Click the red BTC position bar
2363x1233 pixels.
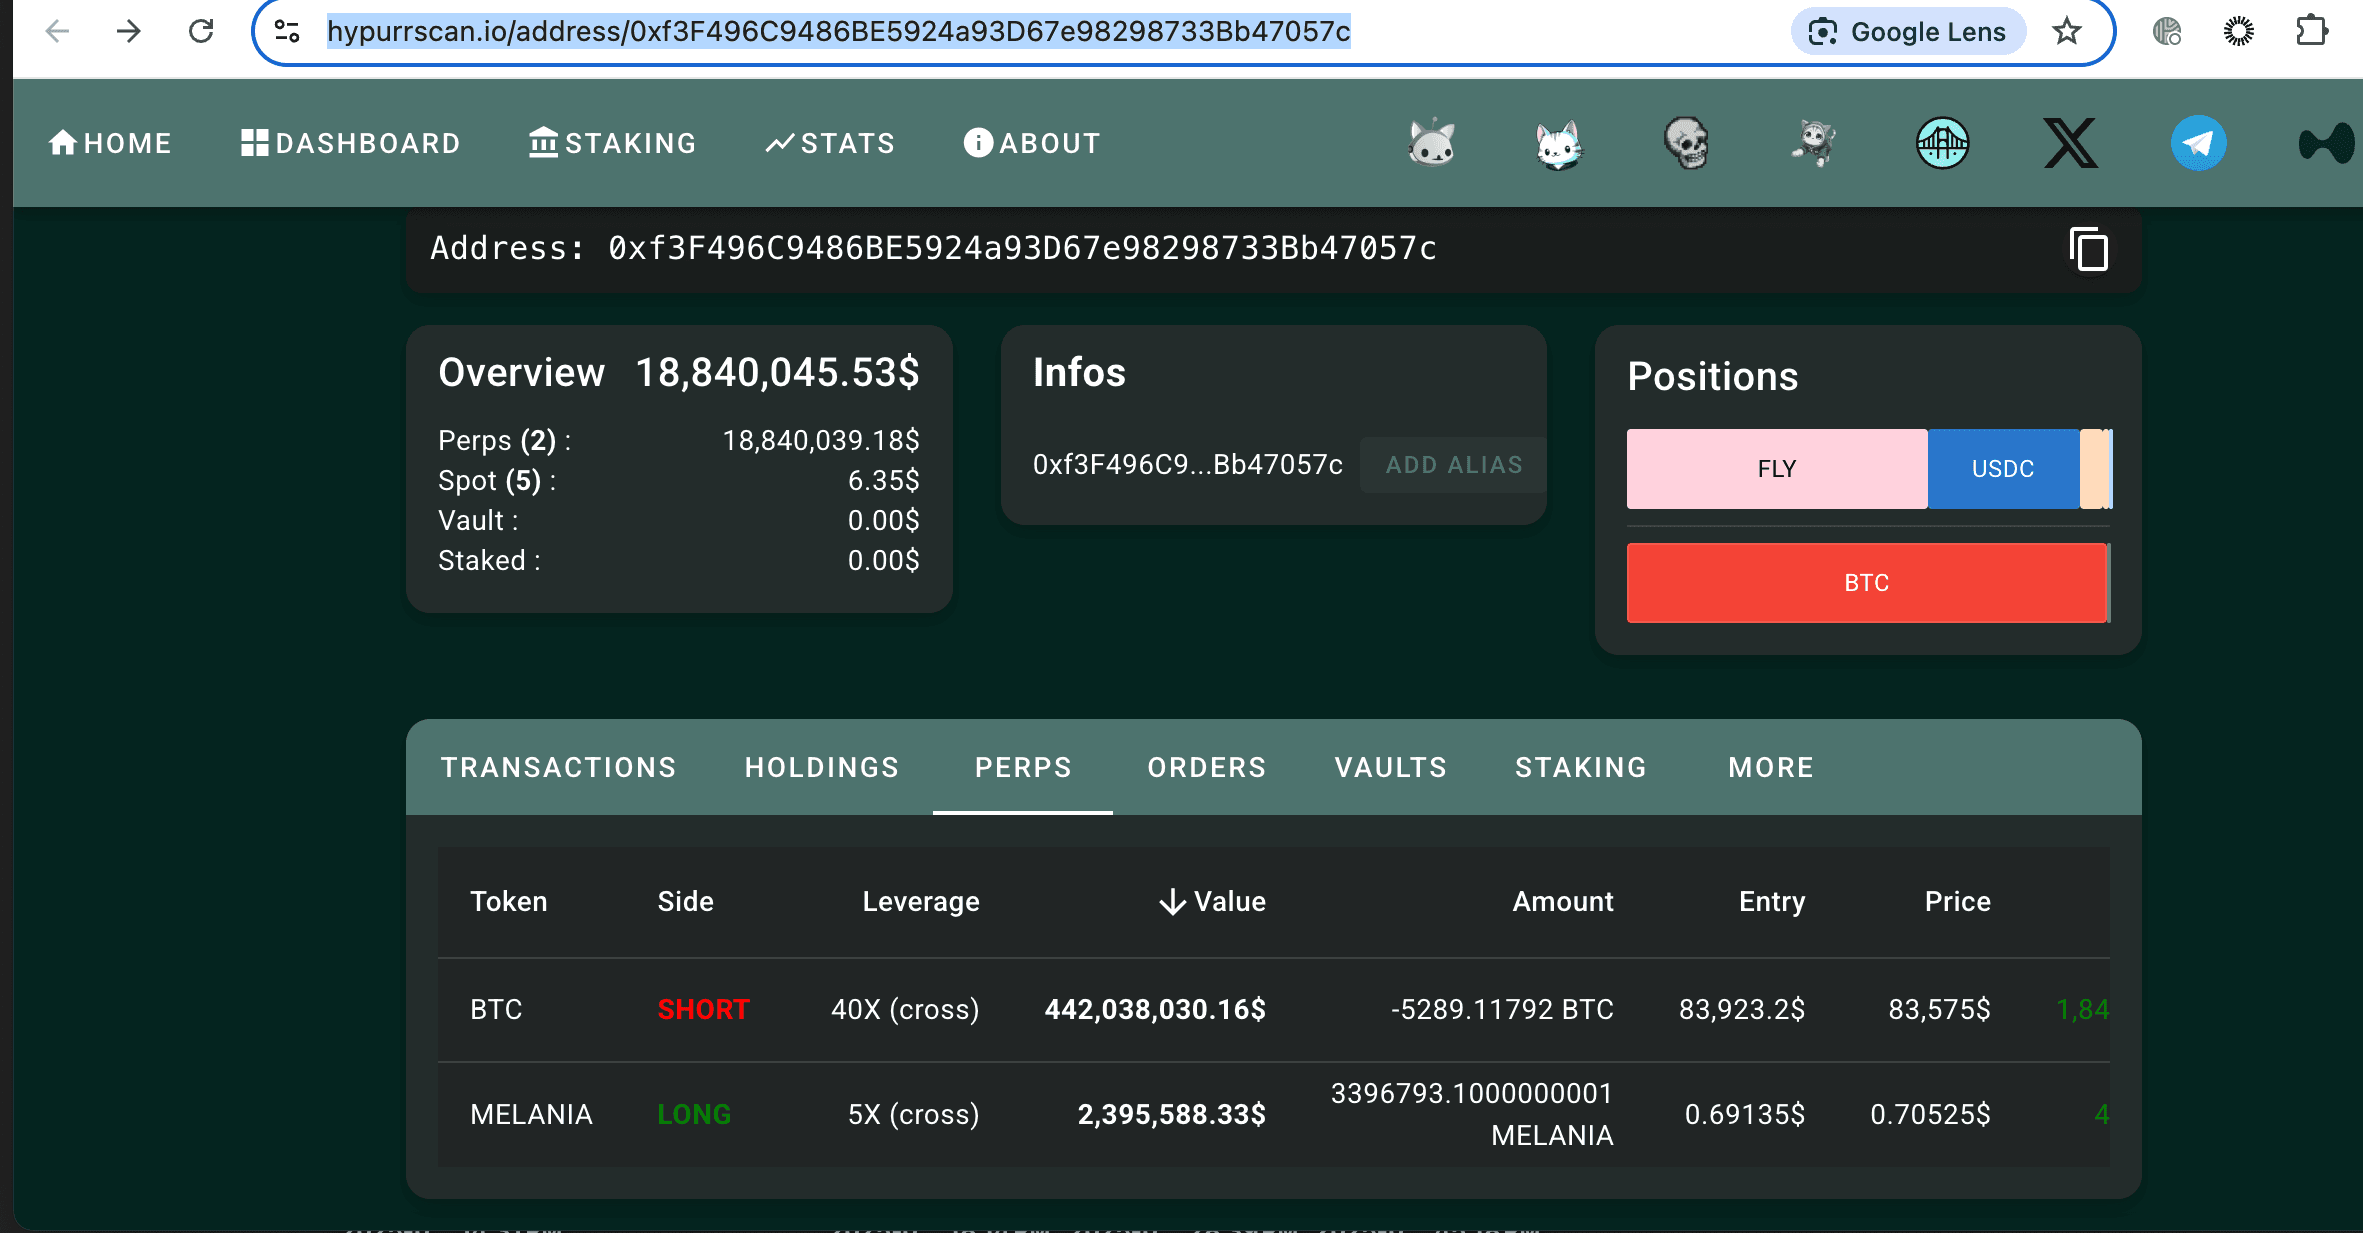click(1866, 583)
